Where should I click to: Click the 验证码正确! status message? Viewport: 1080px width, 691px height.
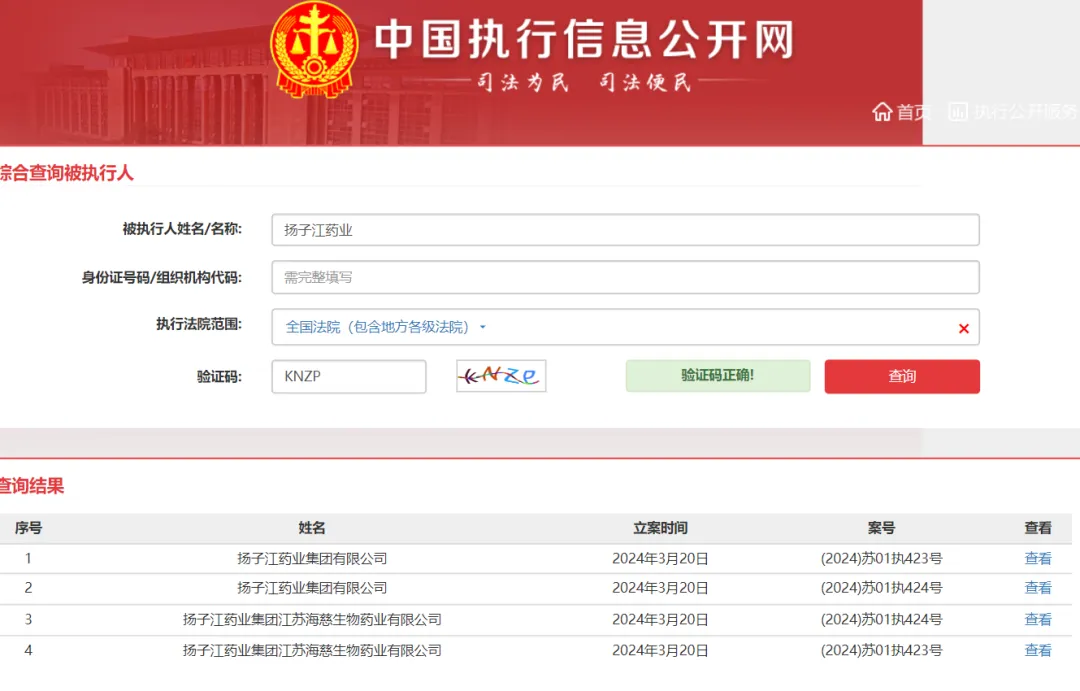pos(718,375)
